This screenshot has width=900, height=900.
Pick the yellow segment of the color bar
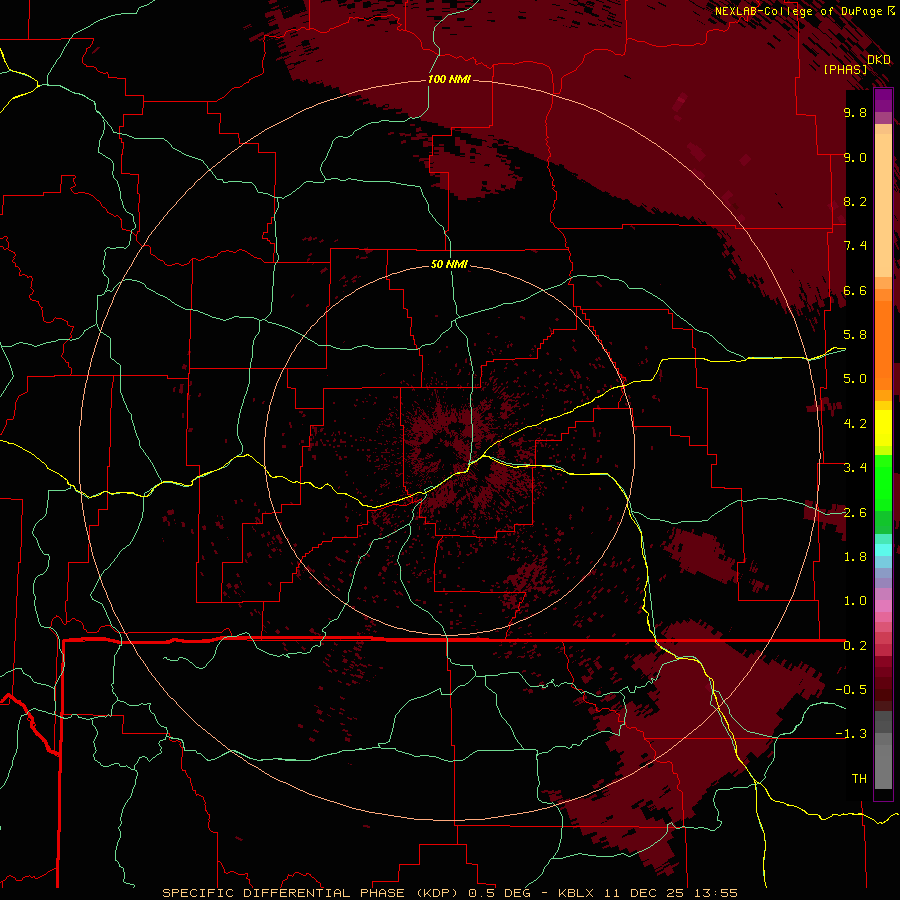coord(883,428)
